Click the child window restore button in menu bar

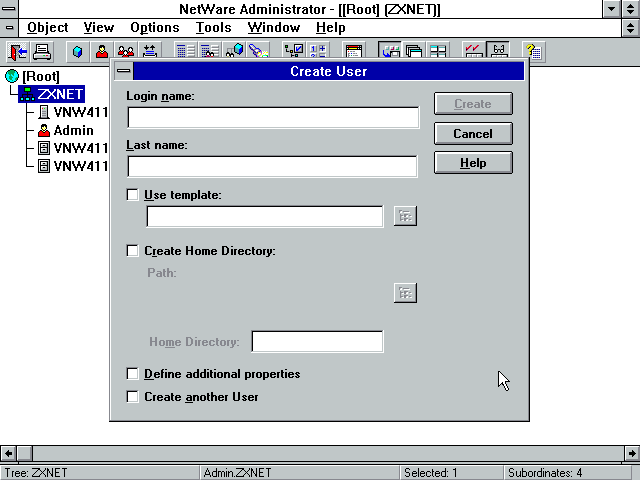pyautogui.click(x=631, y=28)
